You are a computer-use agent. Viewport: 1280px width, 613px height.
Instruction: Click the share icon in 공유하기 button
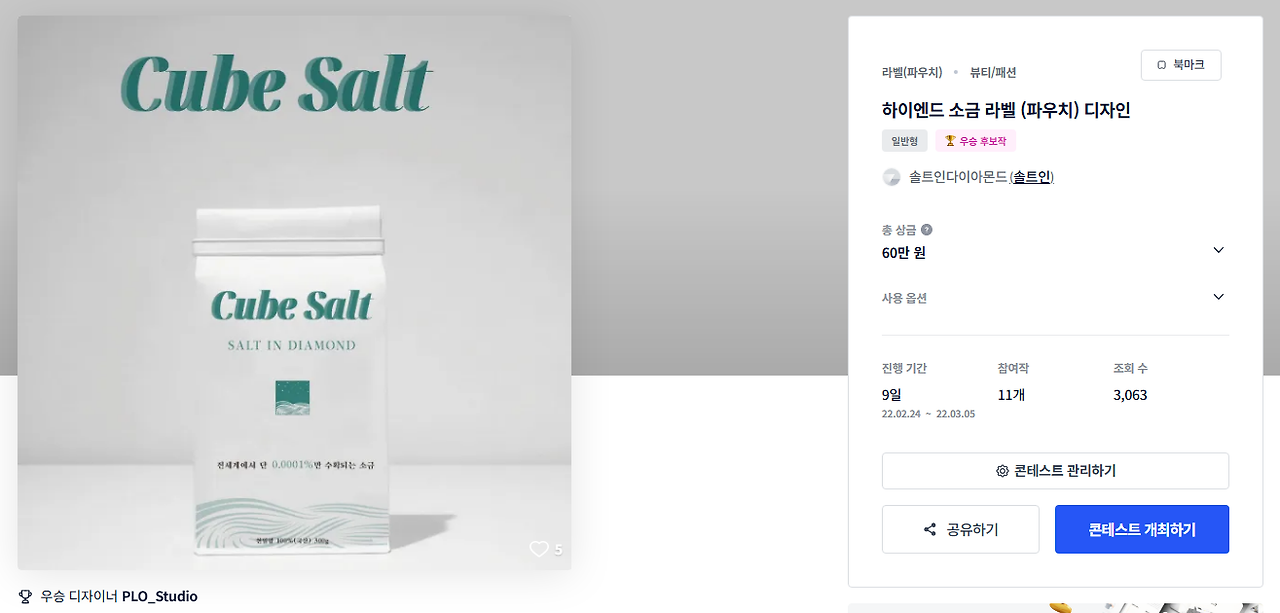tap(930, 530)
